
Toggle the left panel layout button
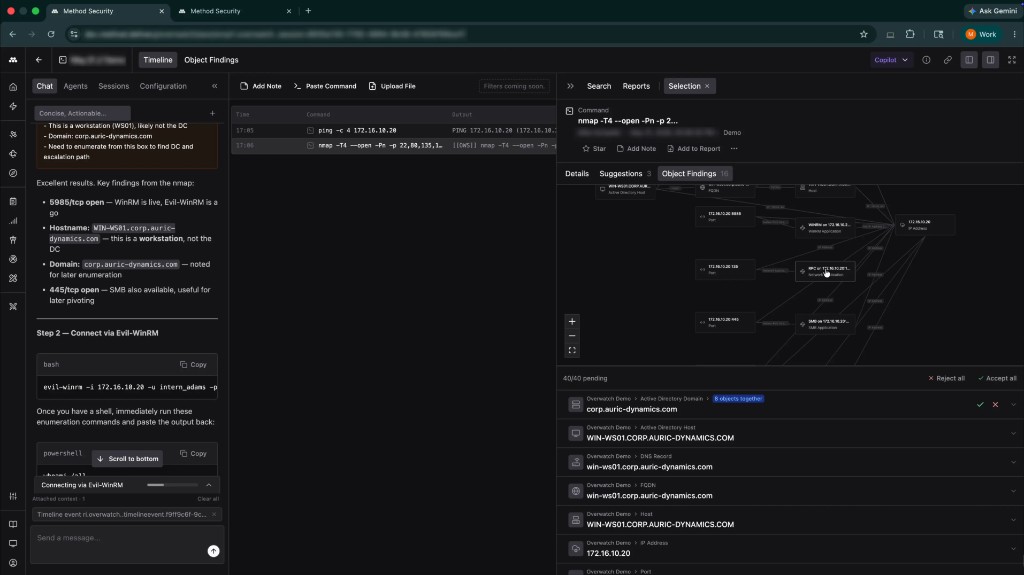[969, 59]
